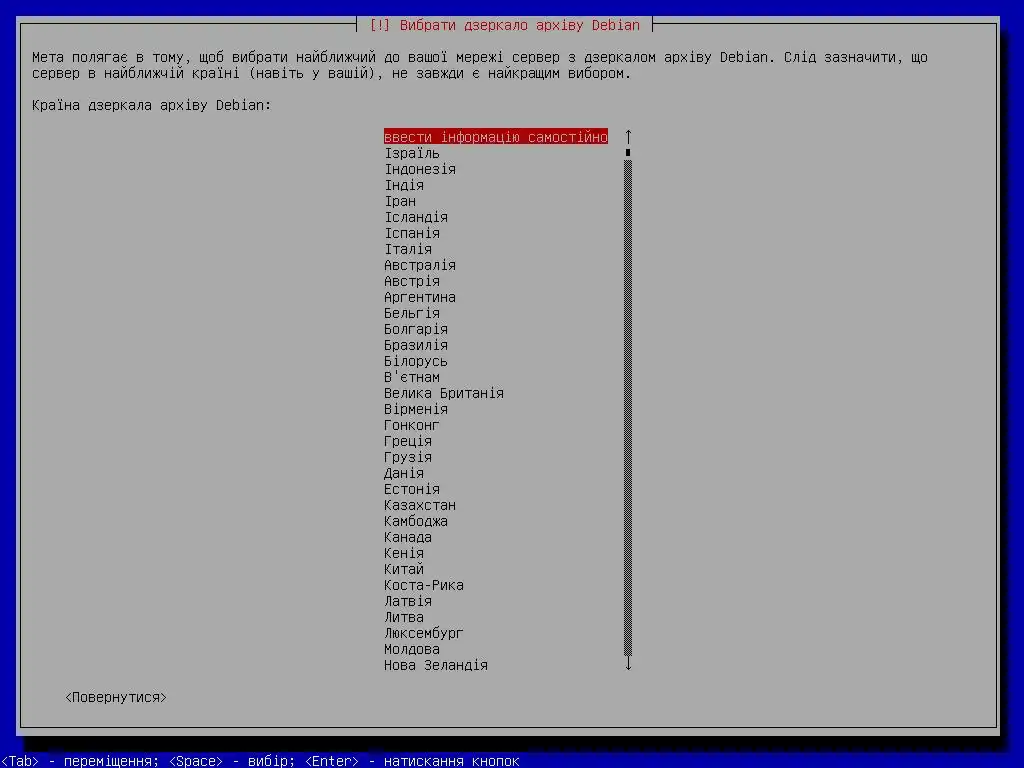Pick Індія as mirror country

pos(404,185)
